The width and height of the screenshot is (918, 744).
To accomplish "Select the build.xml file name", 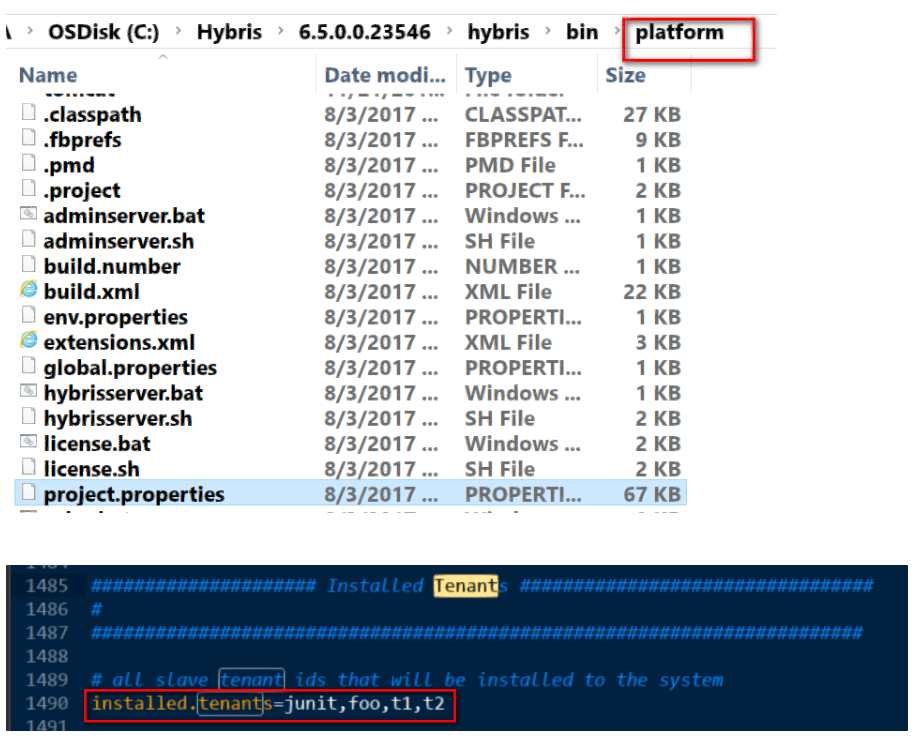I will tap(92, 292).
